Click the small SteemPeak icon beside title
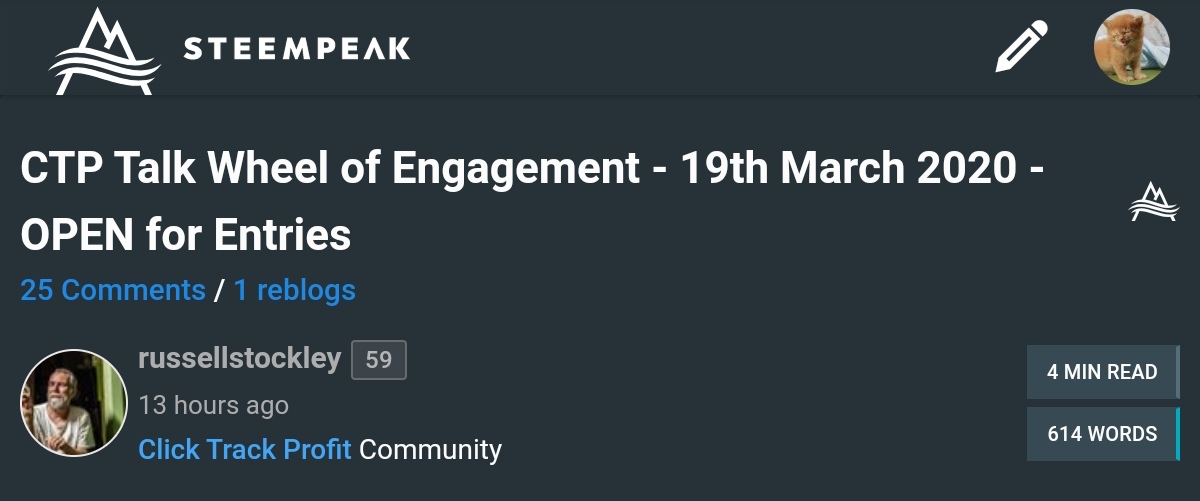The height and width of the screenshot is (501, 1200). pos(1153,202)
